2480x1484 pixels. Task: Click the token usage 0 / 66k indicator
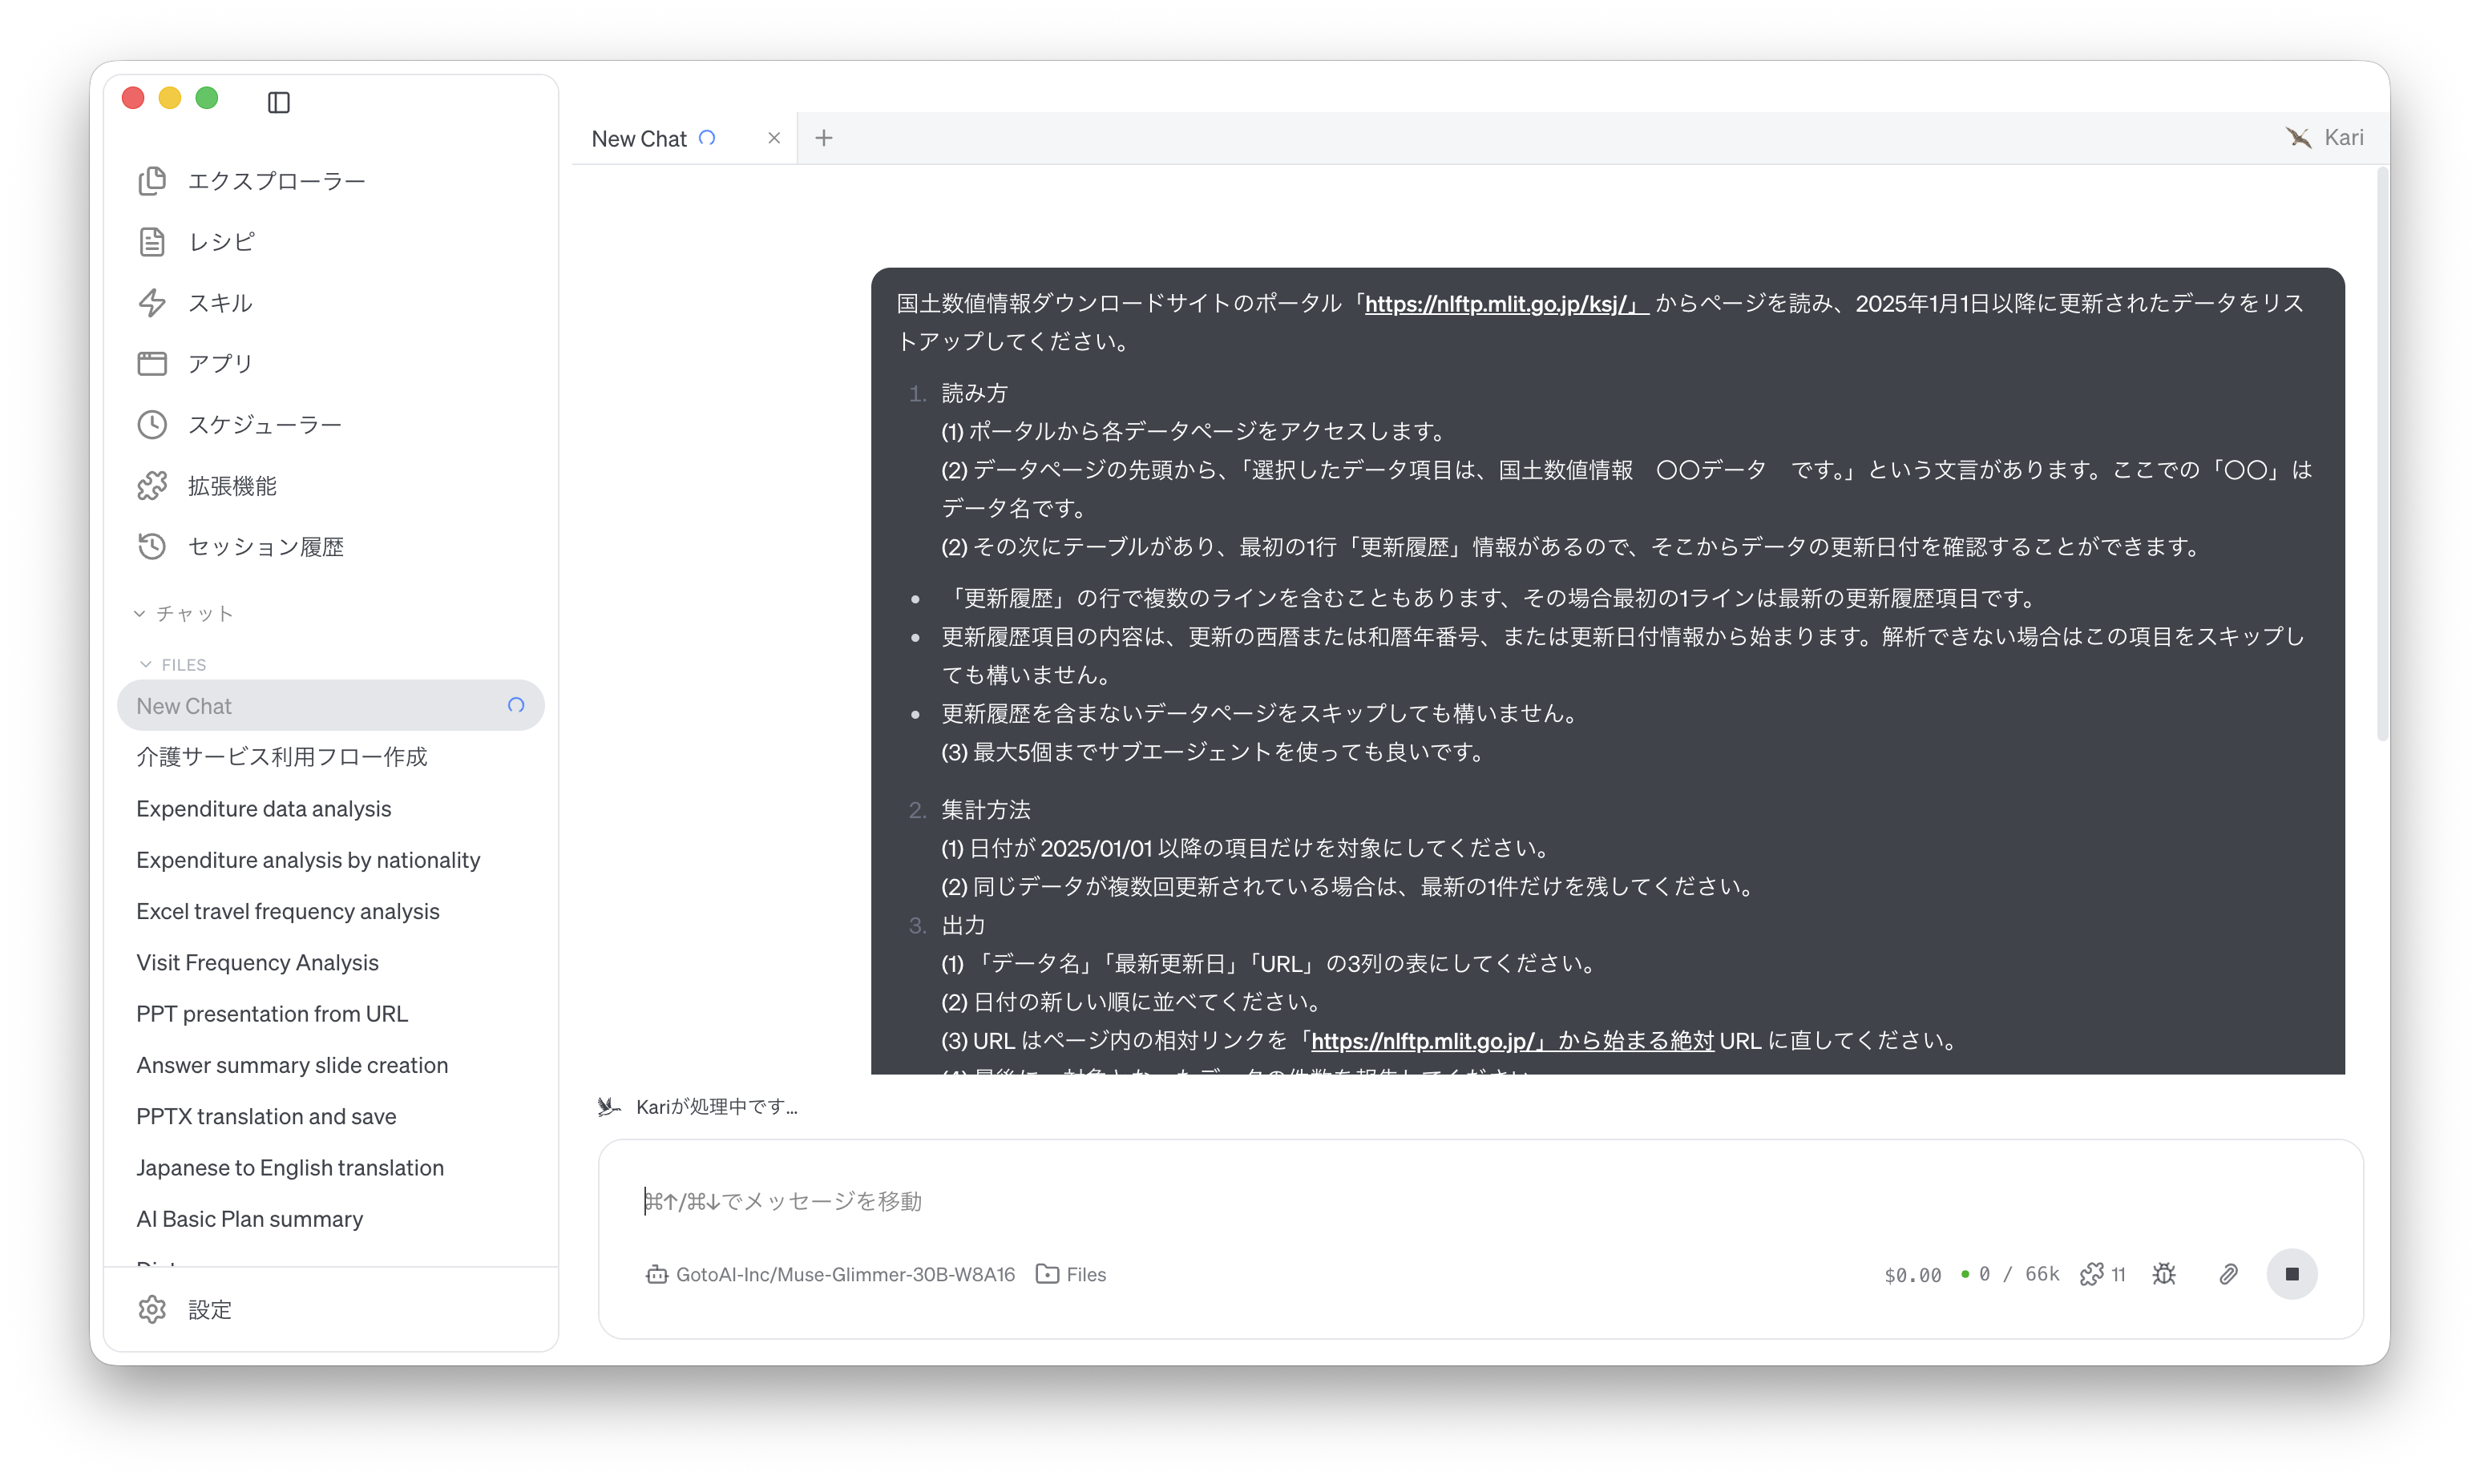click(x=2010, y=1274)
